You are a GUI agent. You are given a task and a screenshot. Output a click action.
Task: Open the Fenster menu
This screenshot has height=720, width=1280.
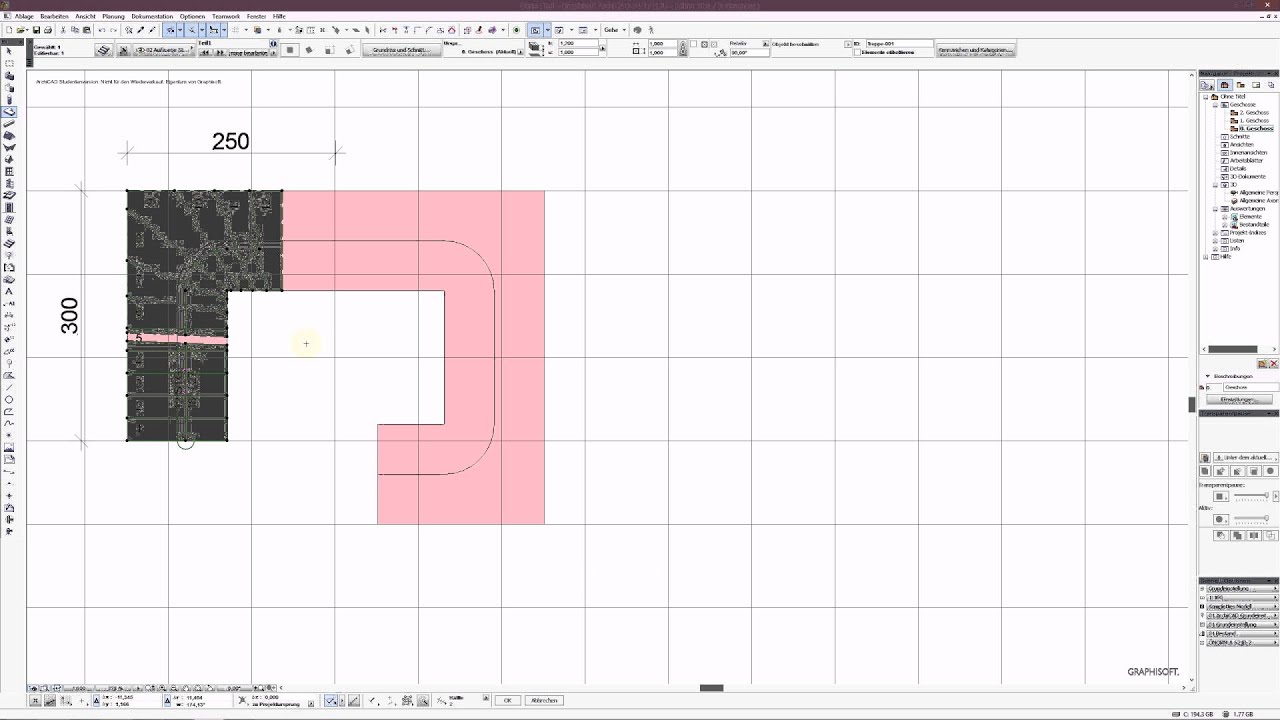click(256, 16)
